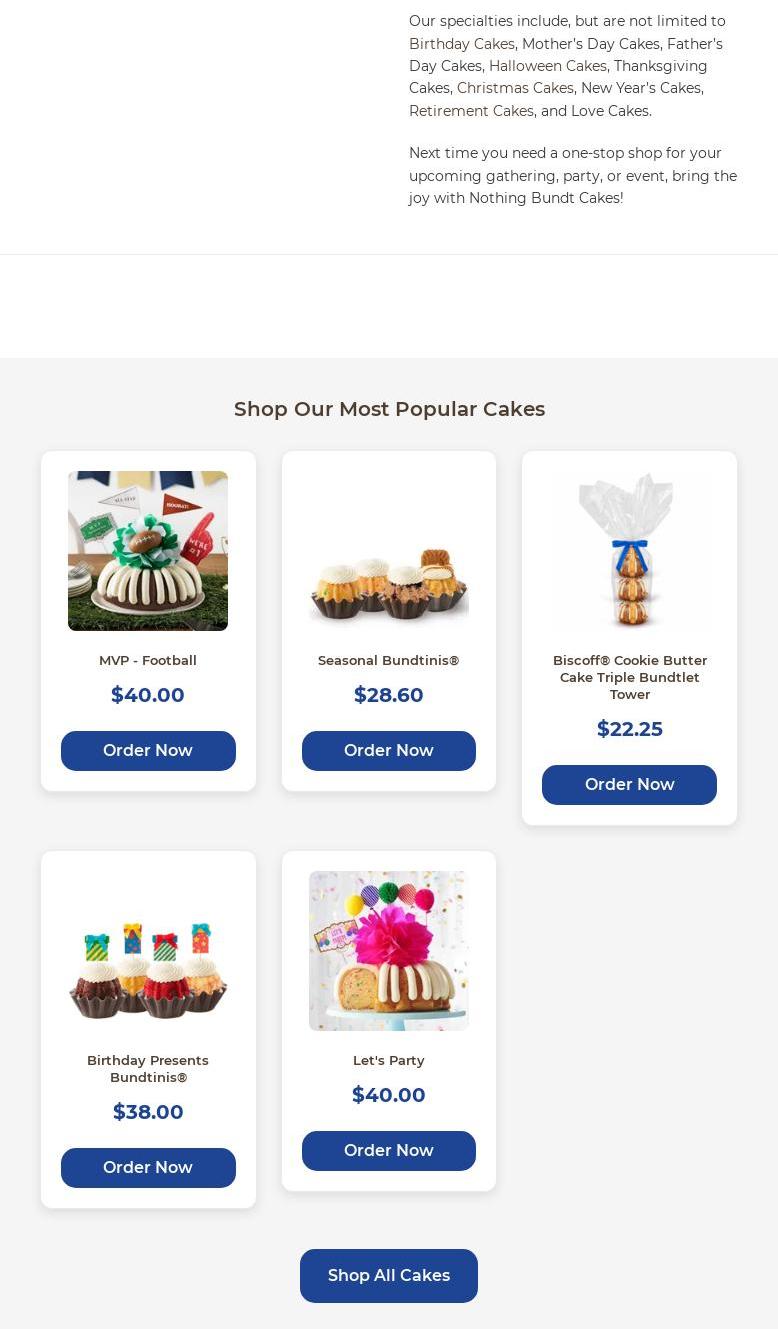Select the Seasonal Bundtinis product title
The image size is (778, 1329).
[389, 660]
